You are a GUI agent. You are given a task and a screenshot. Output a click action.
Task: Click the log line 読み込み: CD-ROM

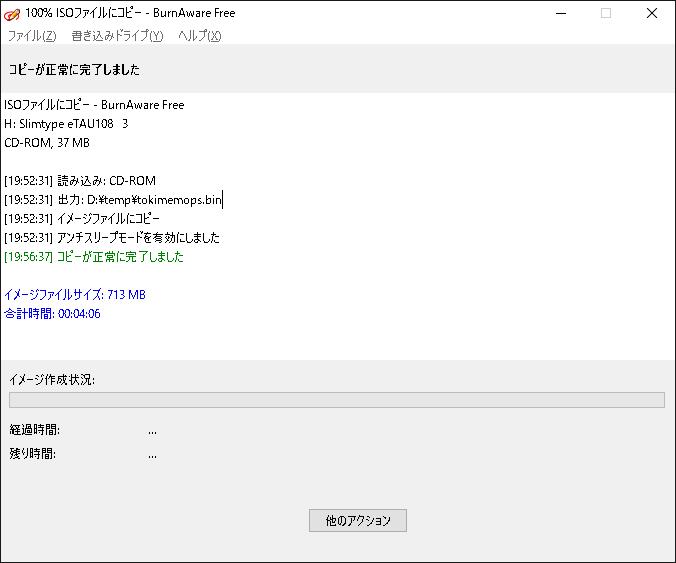80,181
